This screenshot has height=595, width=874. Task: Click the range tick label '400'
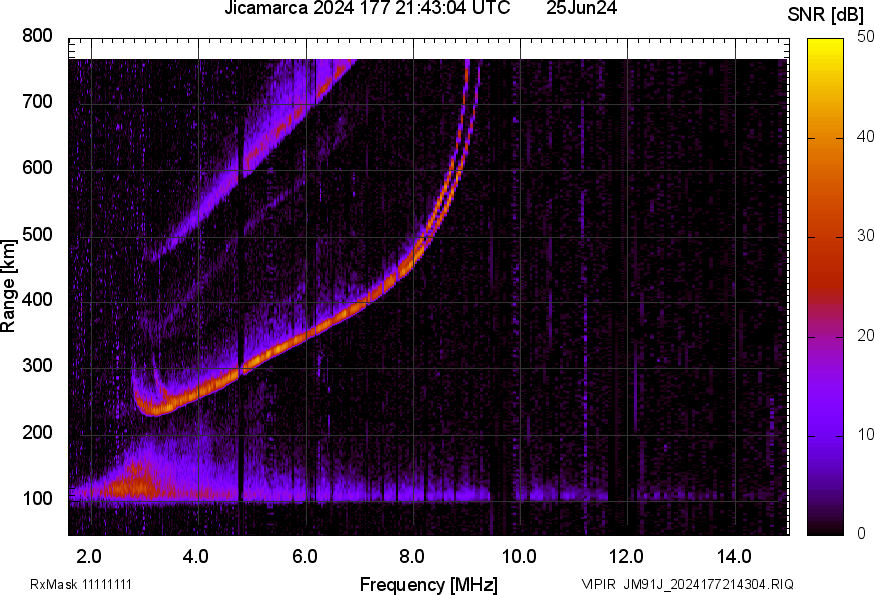coord(37,299)
